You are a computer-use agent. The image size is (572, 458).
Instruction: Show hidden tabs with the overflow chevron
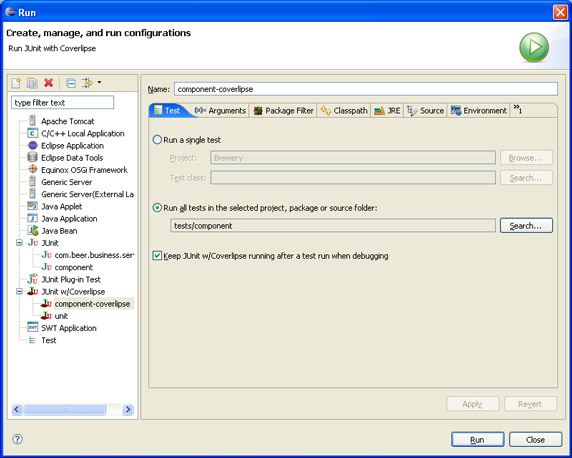tap(518, 109)
